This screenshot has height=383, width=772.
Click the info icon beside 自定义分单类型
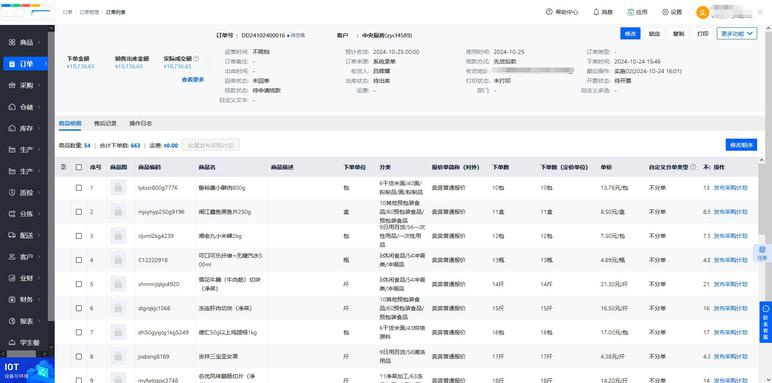(x=693, y=167)
